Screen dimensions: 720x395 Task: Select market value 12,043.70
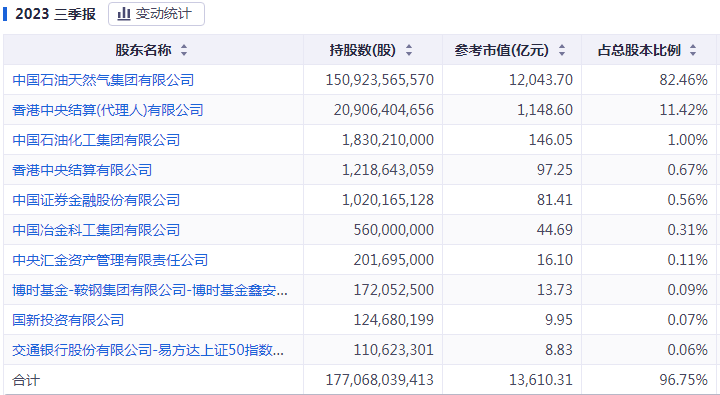point(541,80)
